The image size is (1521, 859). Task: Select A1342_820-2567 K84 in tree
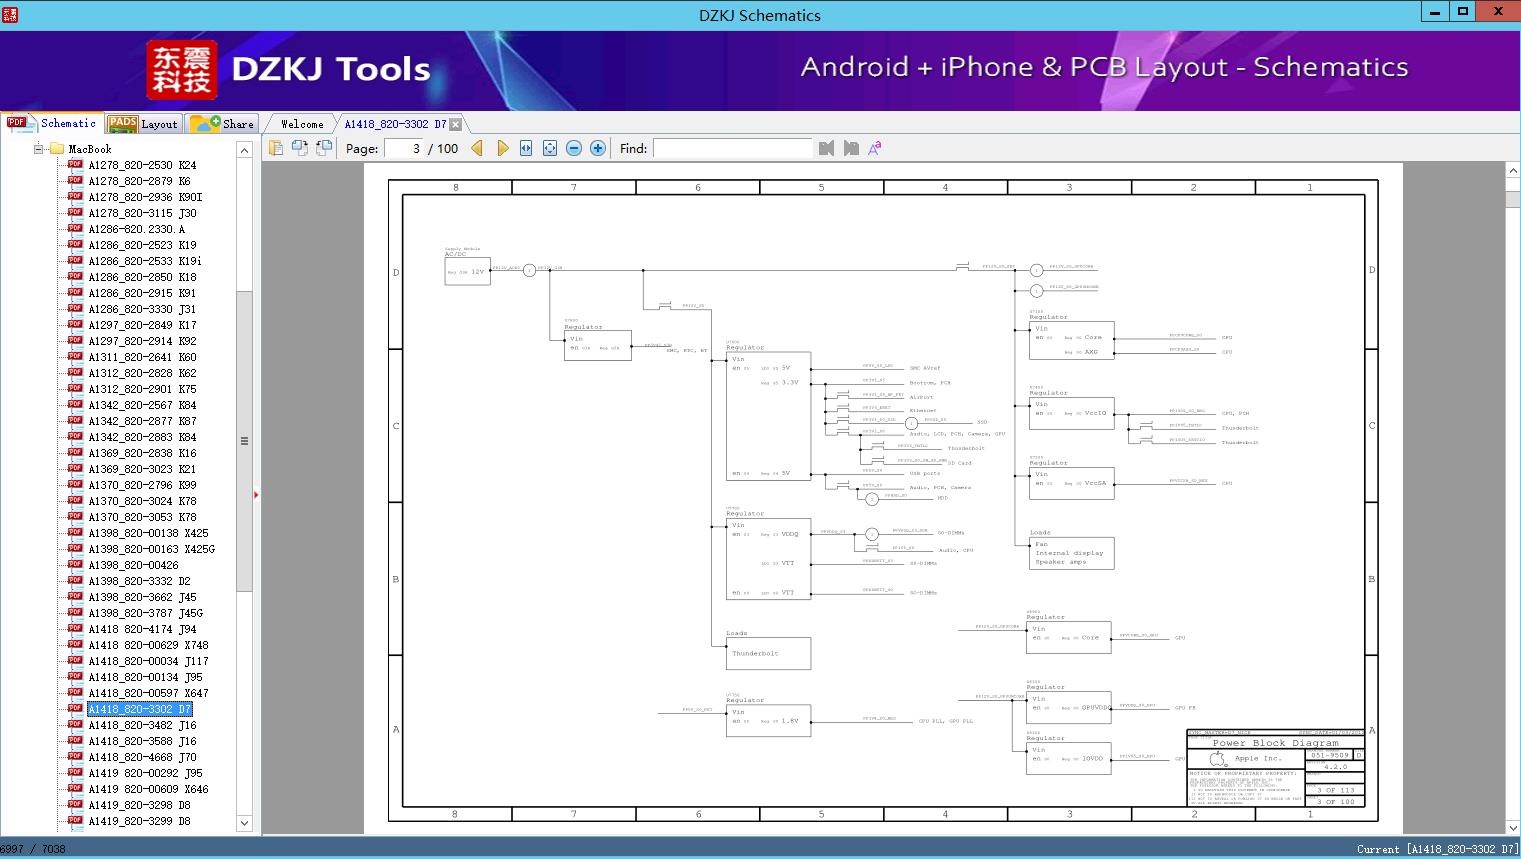[142, 405]
